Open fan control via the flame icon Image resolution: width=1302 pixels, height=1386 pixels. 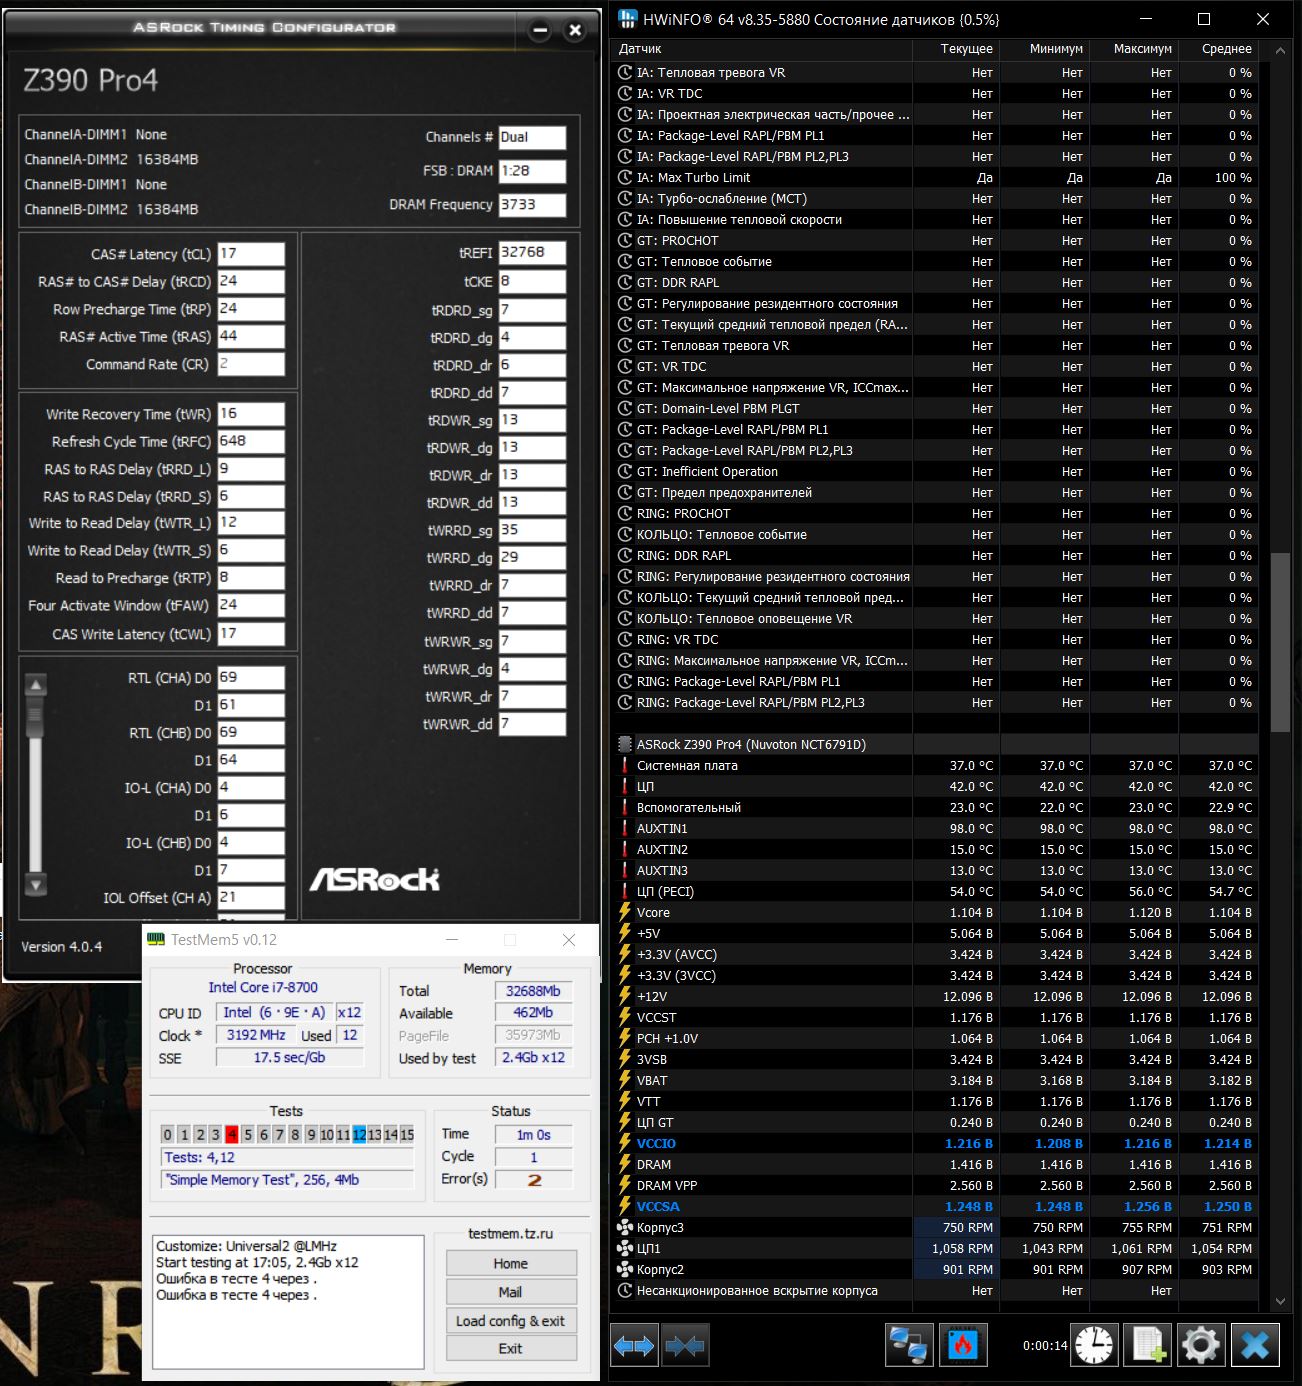pyautogui.click(x=963, y=1345)
